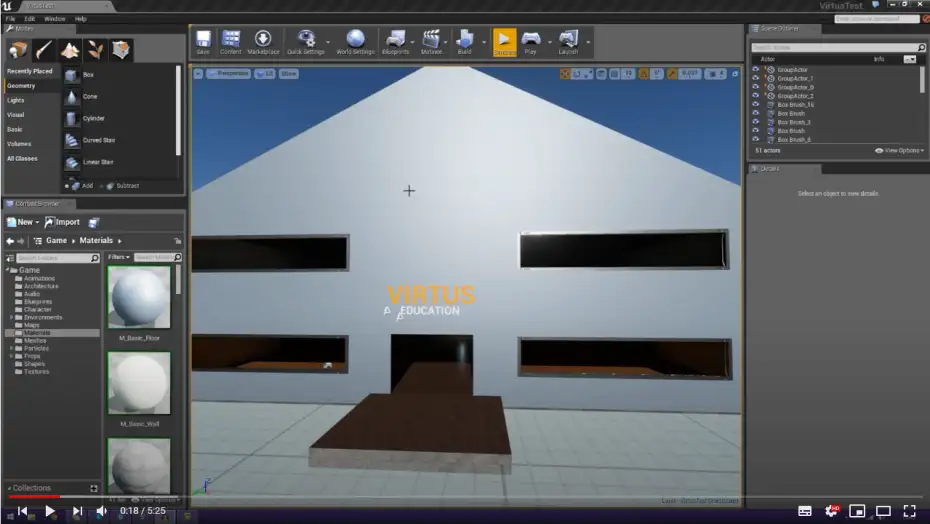930x524 pixels.
Task: Click the Import button
Action: [x=62, y=223]
